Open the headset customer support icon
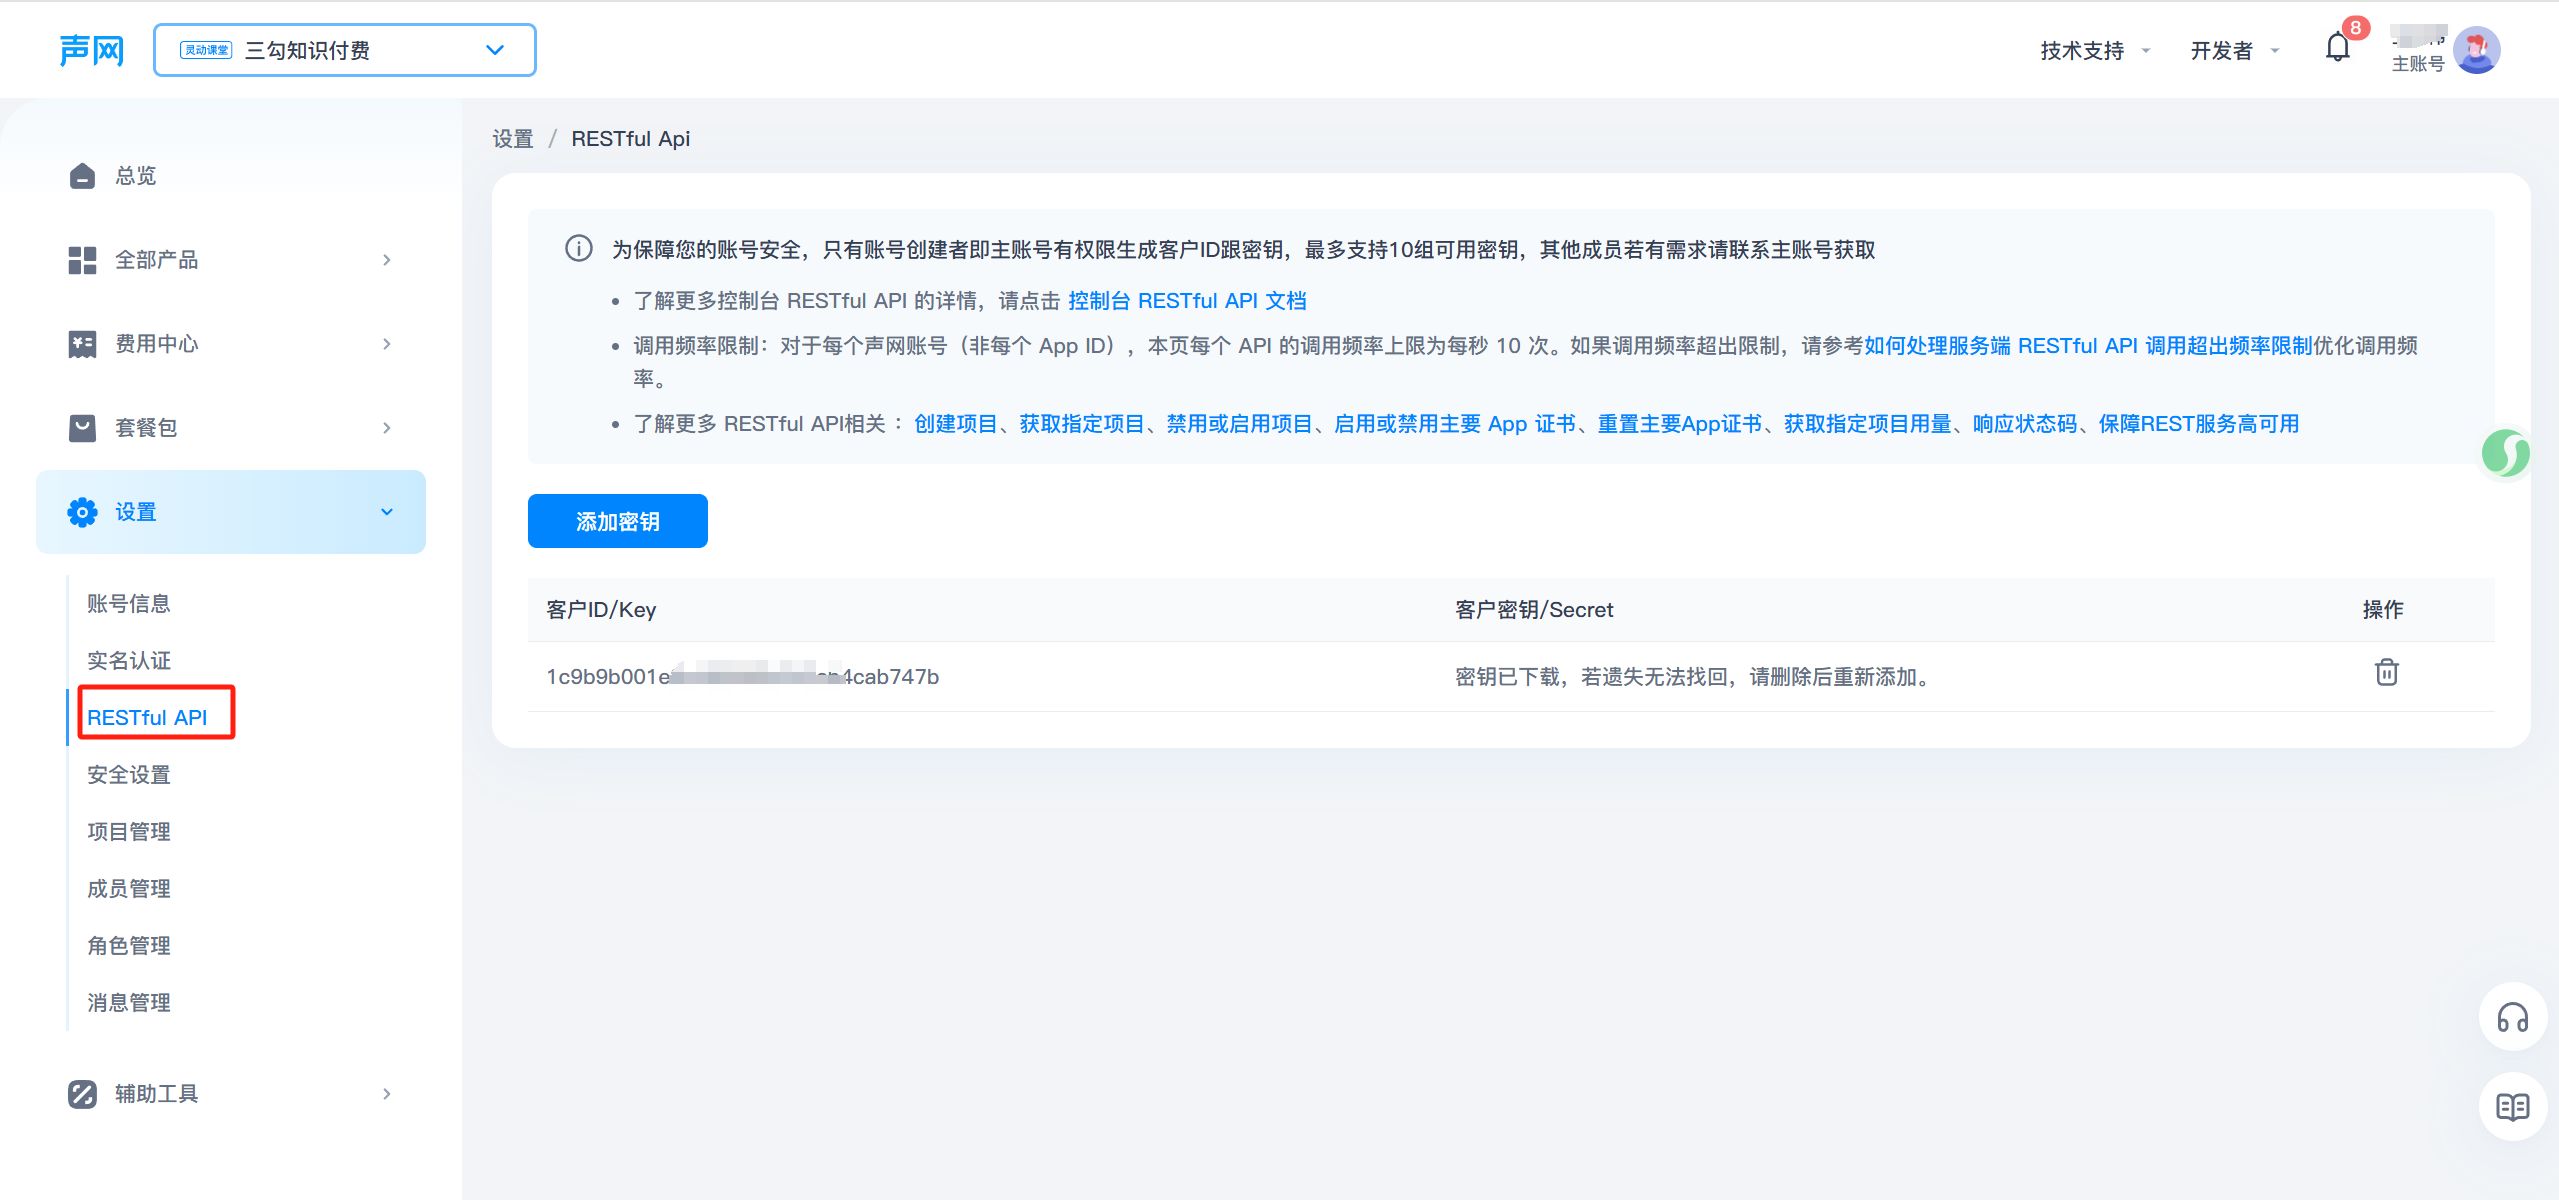The height and width of the screenshot is (1200, 2559). 2512,1018
